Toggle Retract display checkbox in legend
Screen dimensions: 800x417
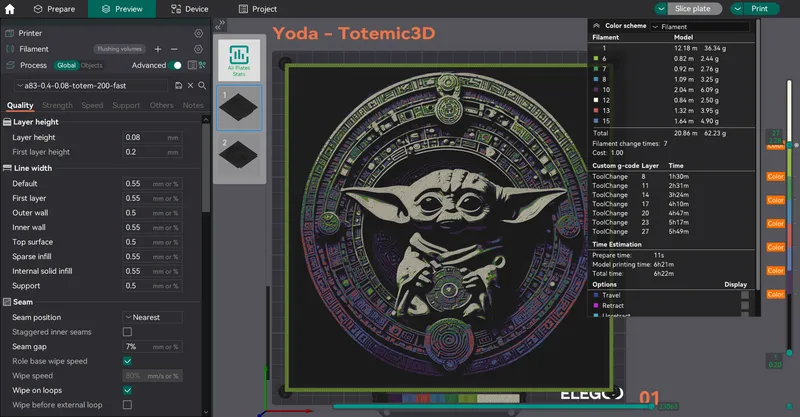pyautogui.click(x=745, y=305)
